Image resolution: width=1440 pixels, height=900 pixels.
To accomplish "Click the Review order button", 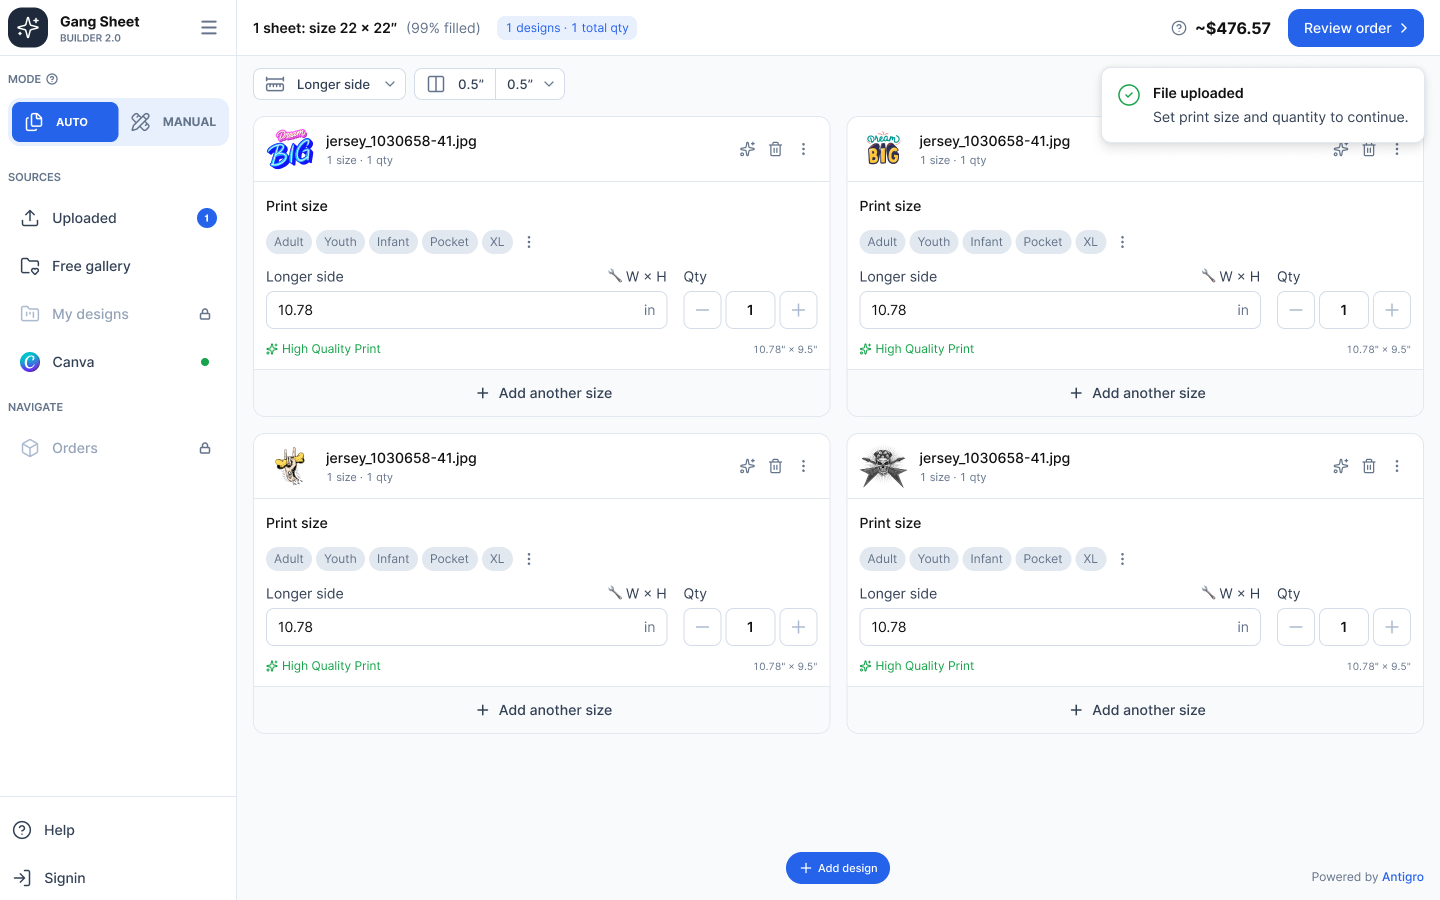I will (x=1356, y=28).
